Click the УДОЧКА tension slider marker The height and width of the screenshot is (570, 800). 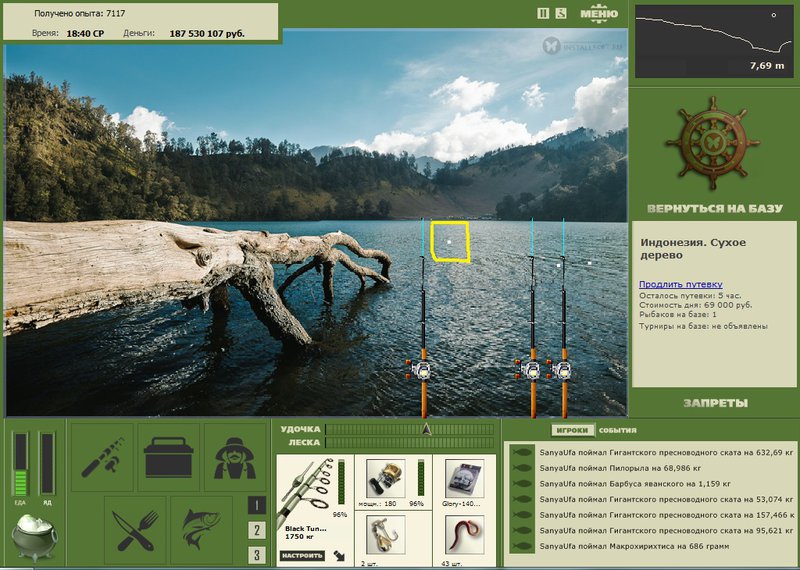pos(427,429)
